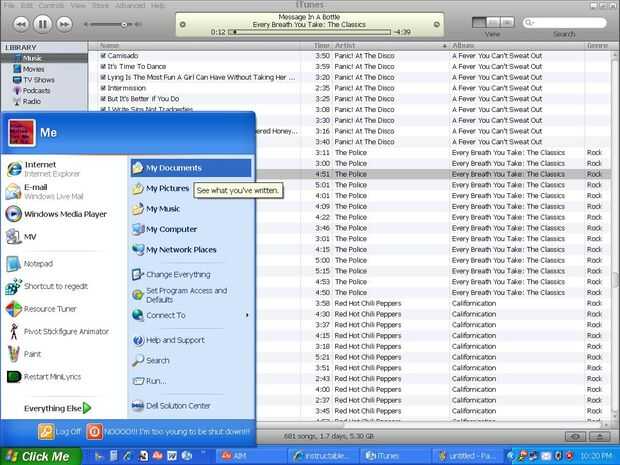Switch to instructable taskbar window
This screenshot has width=620, height=465.
coord(323,456)
